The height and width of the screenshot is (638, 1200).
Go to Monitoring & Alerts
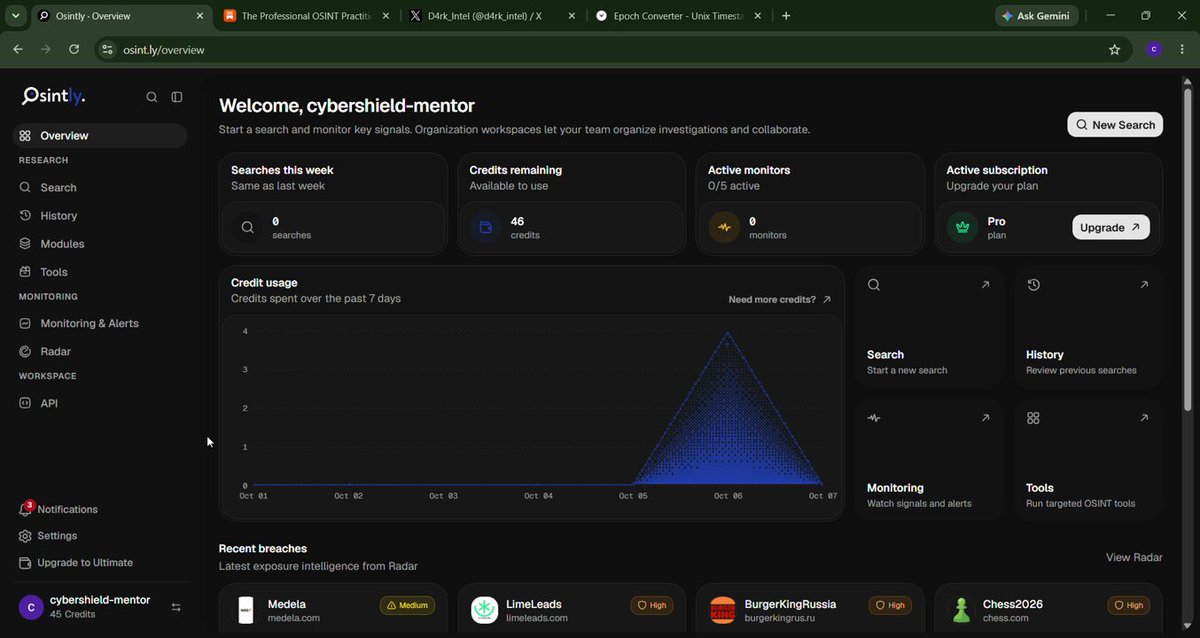click(100, 324)
